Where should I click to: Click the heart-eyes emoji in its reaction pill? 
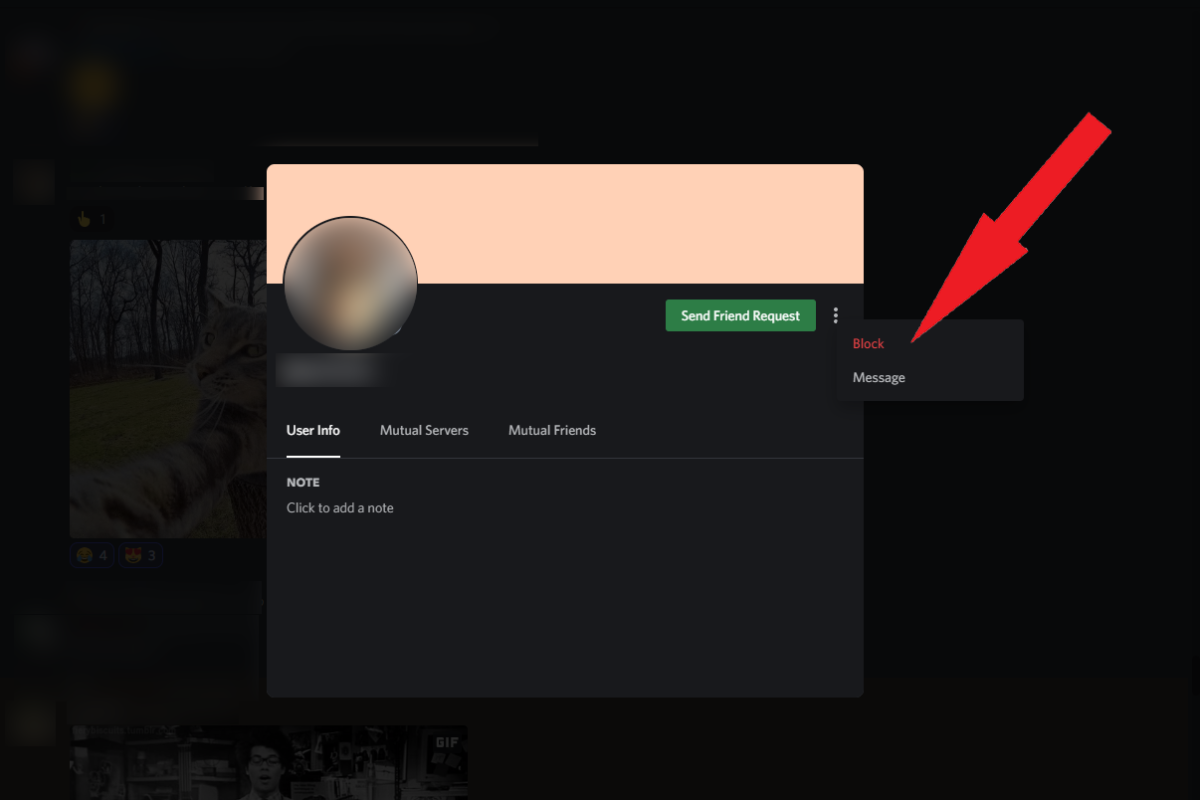coord(133,554)
